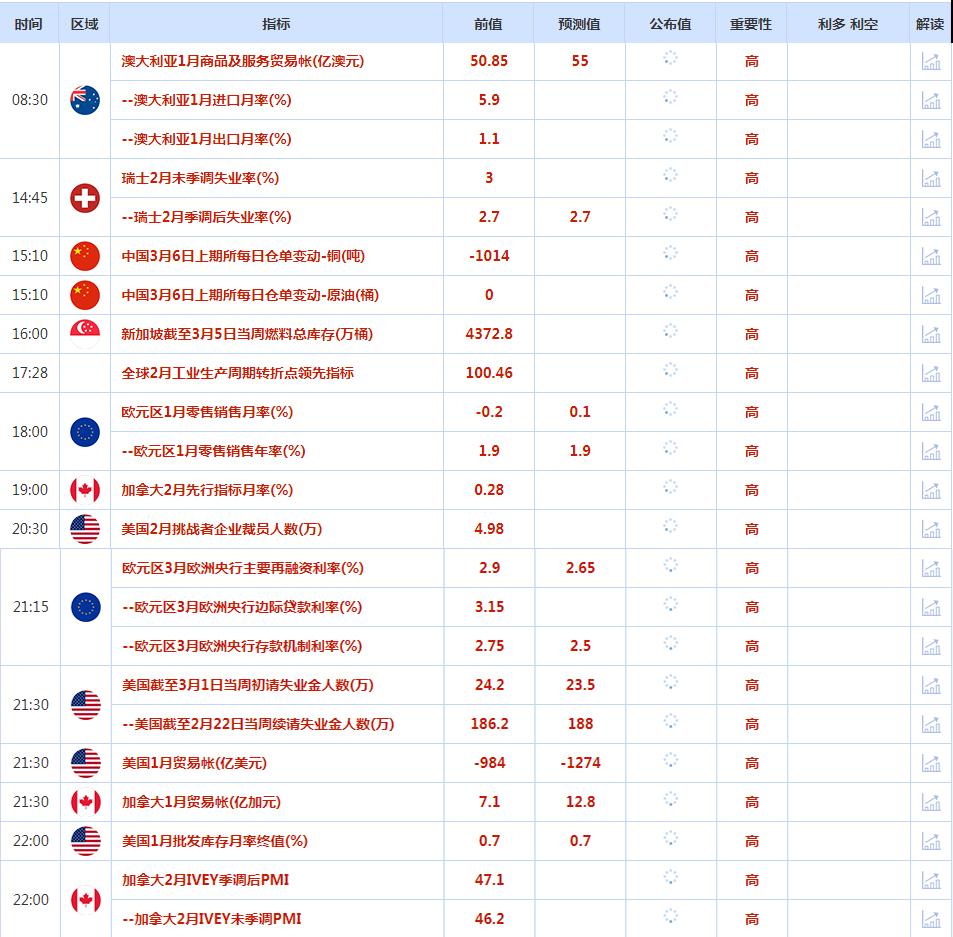The image size is (953, 937).
Task: Open chart icon for 瑞士2月未季调失业率 row
Action: tap(931, 177)
